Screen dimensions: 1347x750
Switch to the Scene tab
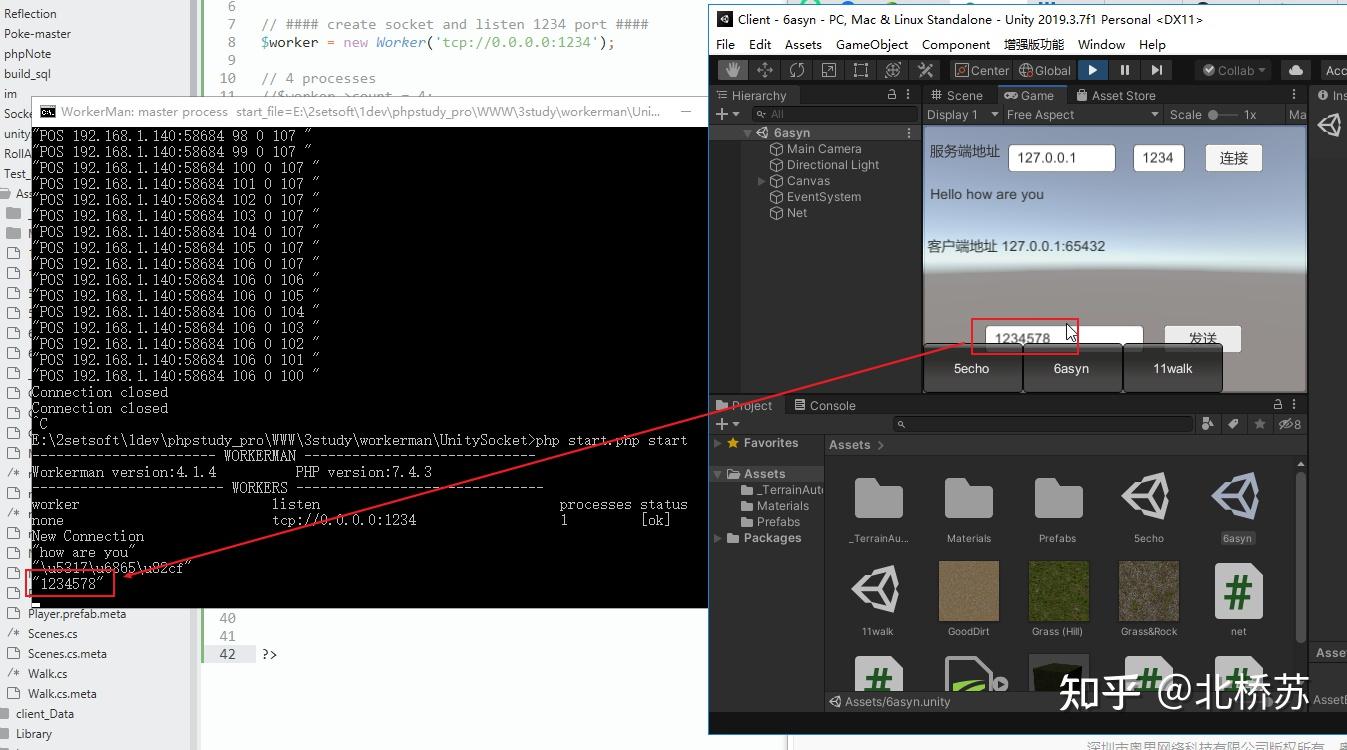pyautogui.click(x=958, y=95)
